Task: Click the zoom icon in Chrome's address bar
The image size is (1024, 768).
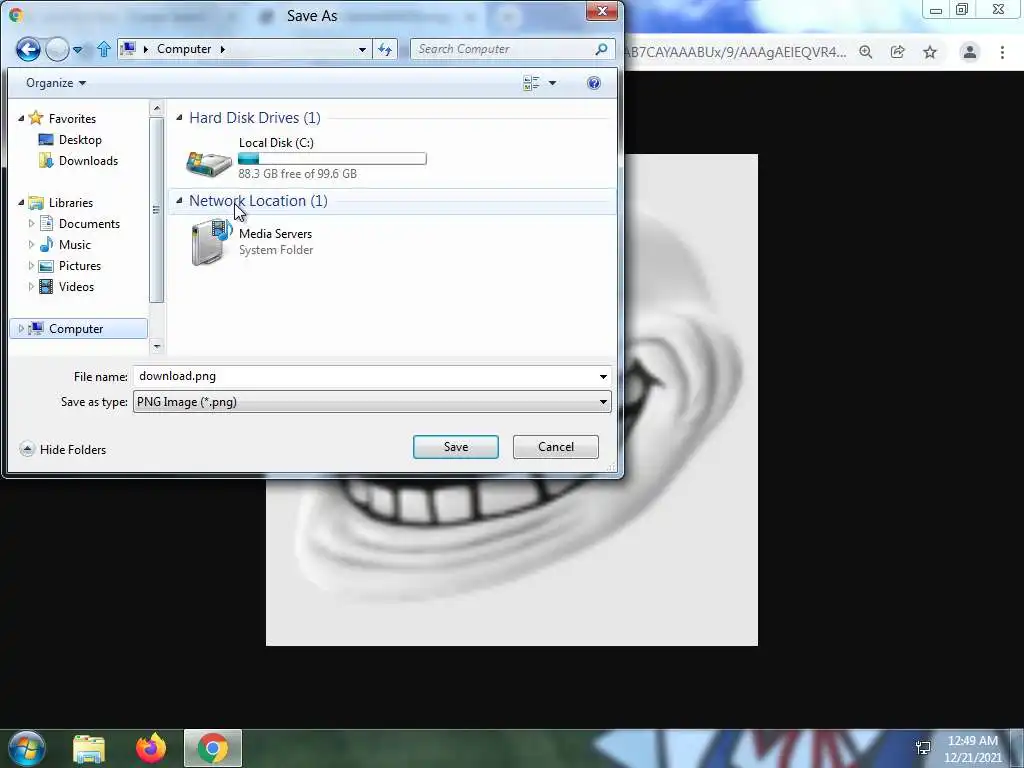Action: (866, 52)
